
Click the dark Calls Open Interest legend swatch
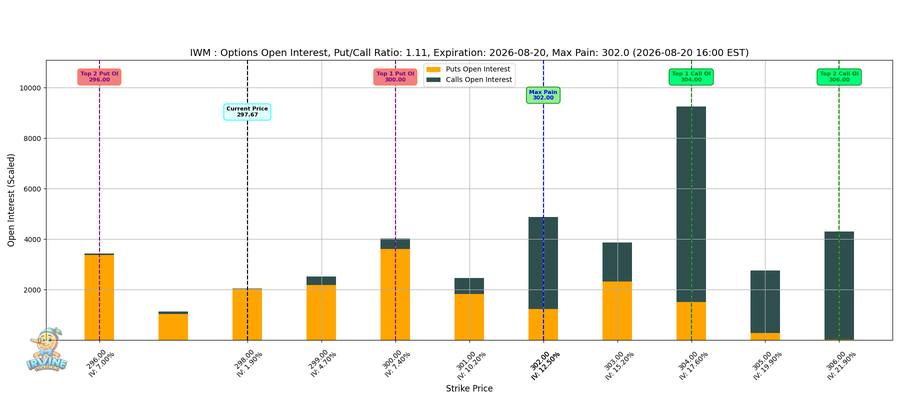coord(435,80)
